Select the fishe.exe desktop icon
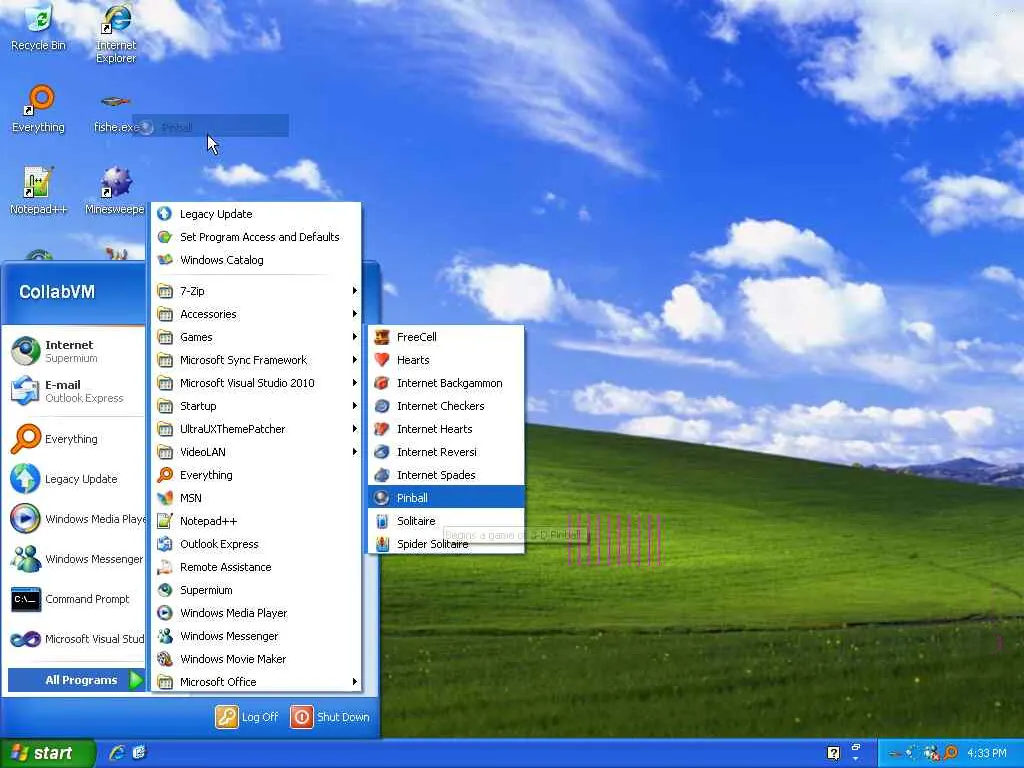 click(116, 112)
